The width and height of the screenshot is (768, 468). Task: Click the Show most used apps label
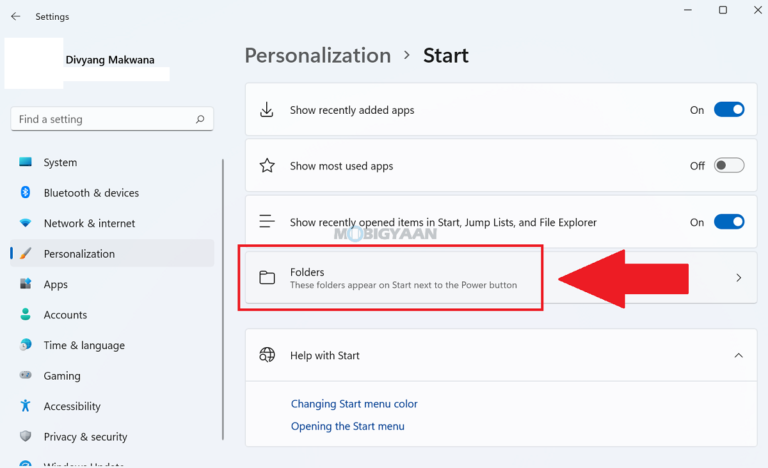(x=341, y=166)
